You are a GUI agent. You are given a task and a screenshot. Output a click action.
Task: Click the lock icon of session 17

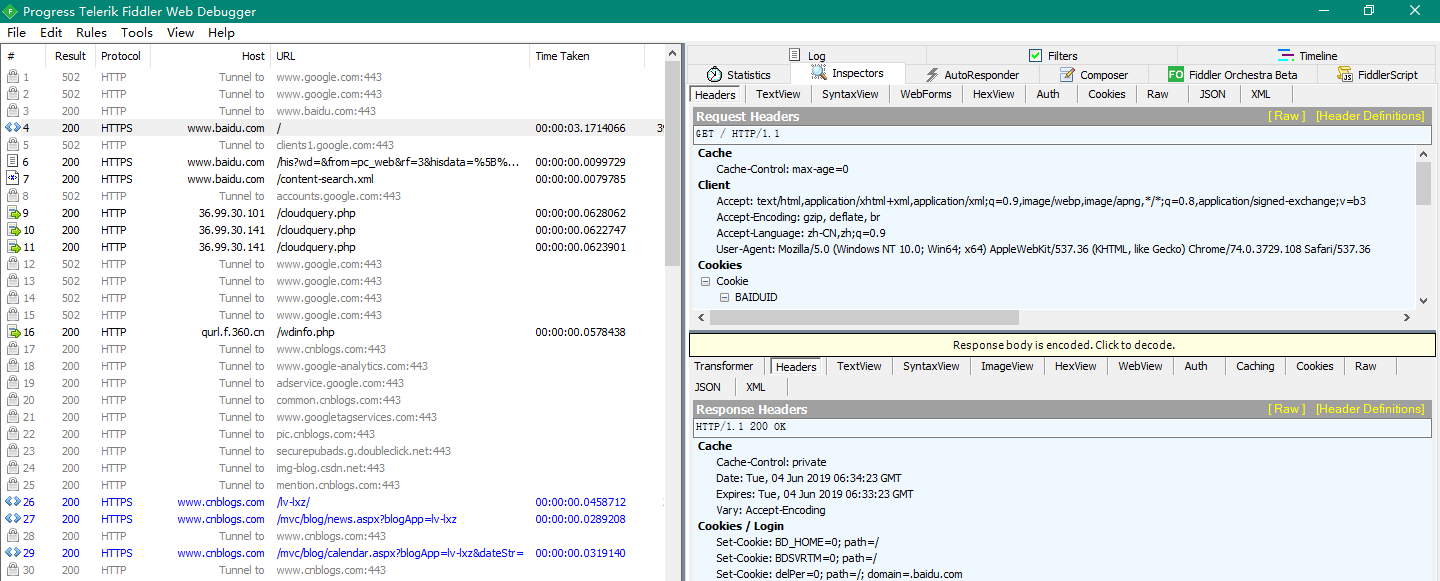(x=13, y=349)
